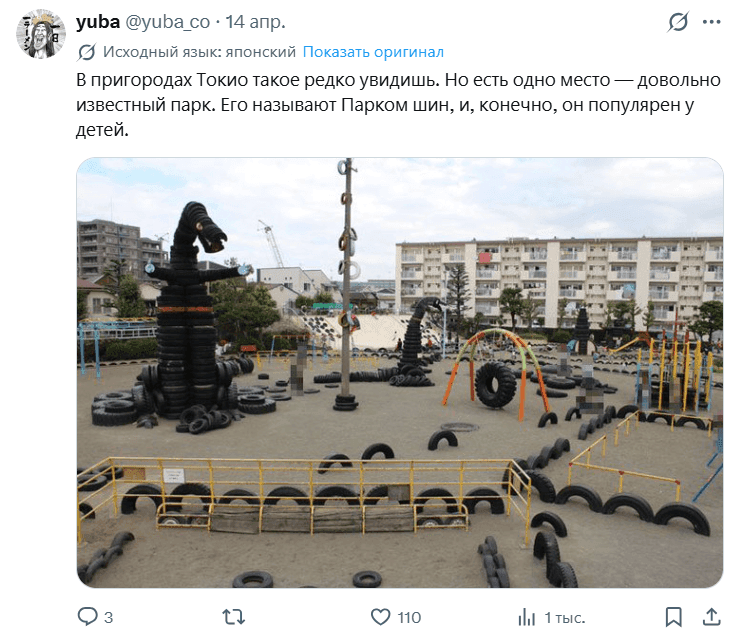
Task: Open the tire park photo
Action: click(400, 372)
